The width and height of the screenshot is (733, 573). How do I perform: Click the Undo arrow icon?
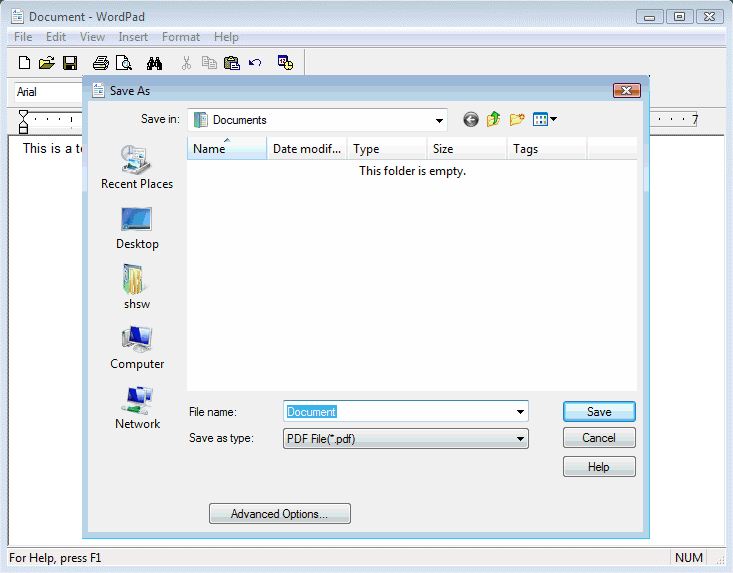click(x=255, y=63)
